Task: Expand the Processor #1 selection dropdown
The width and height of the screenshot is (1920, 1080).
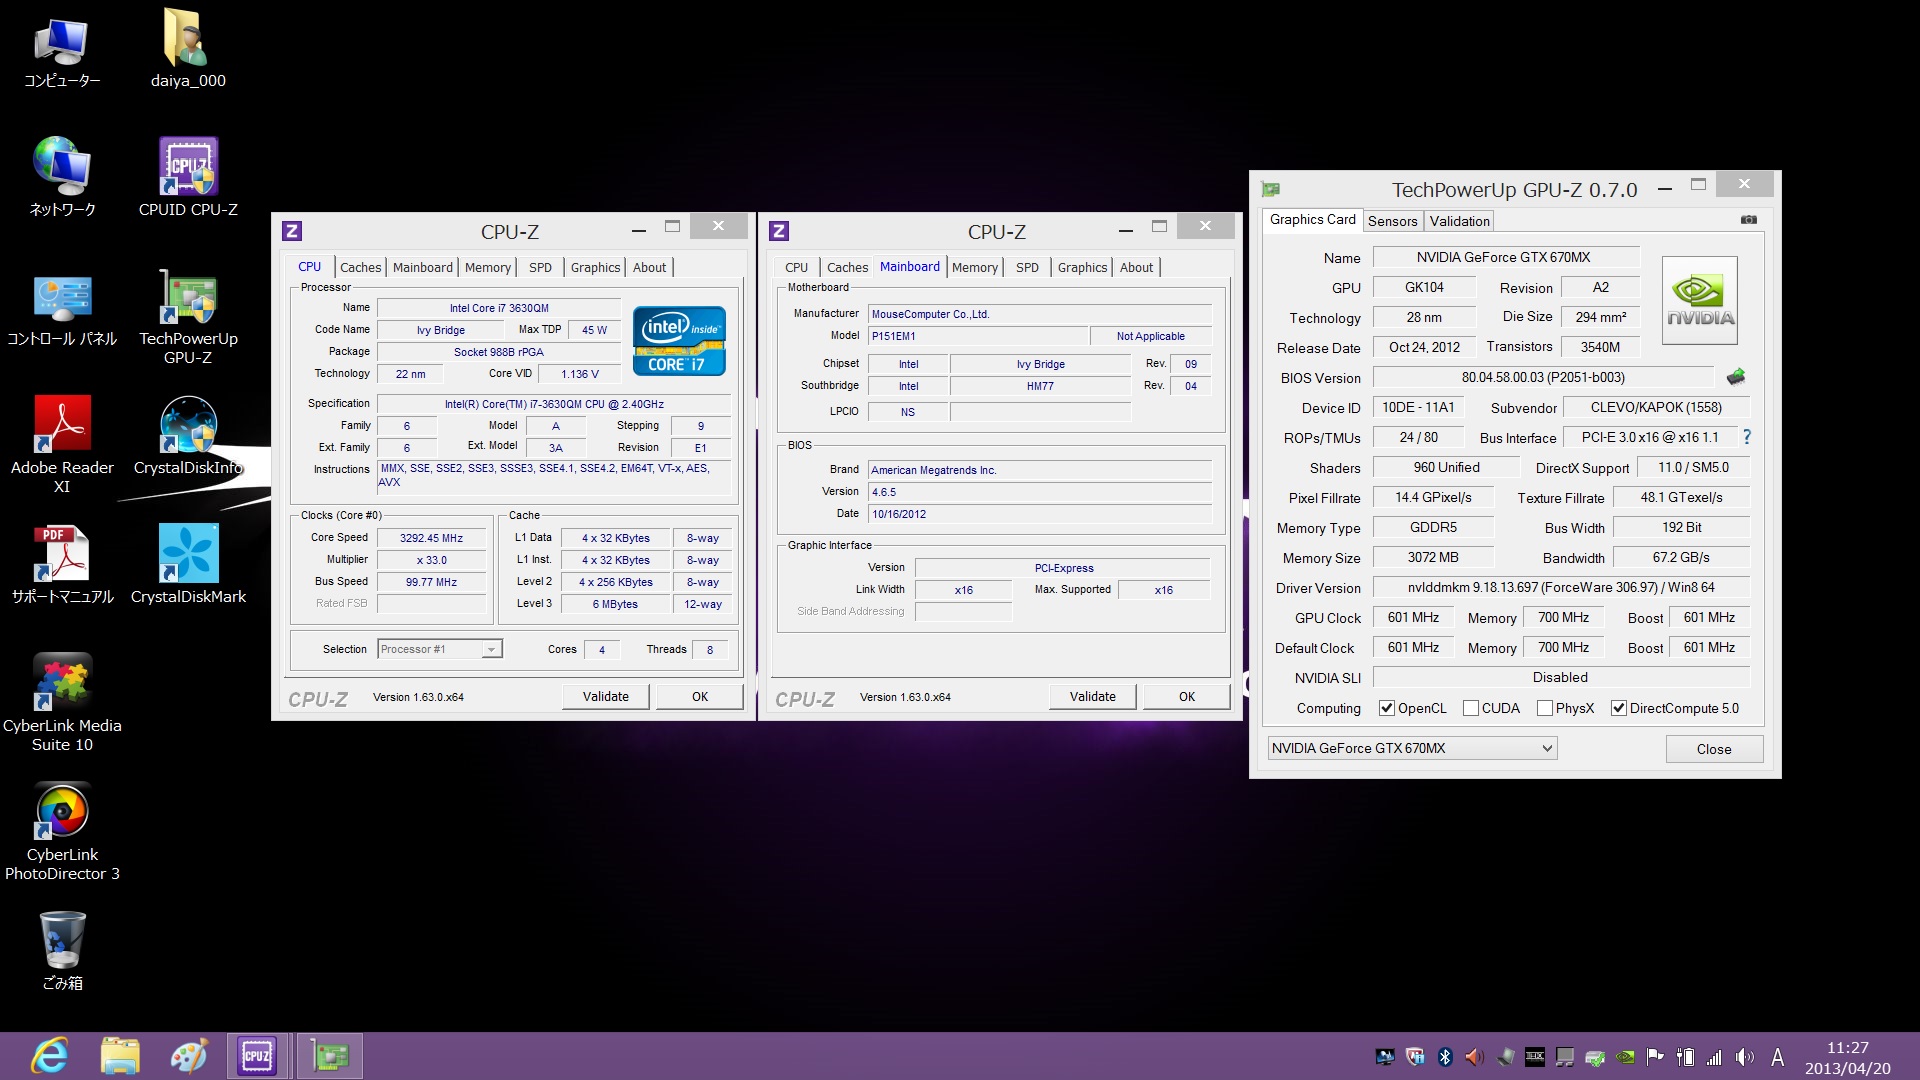Action: tap(490, 650)
